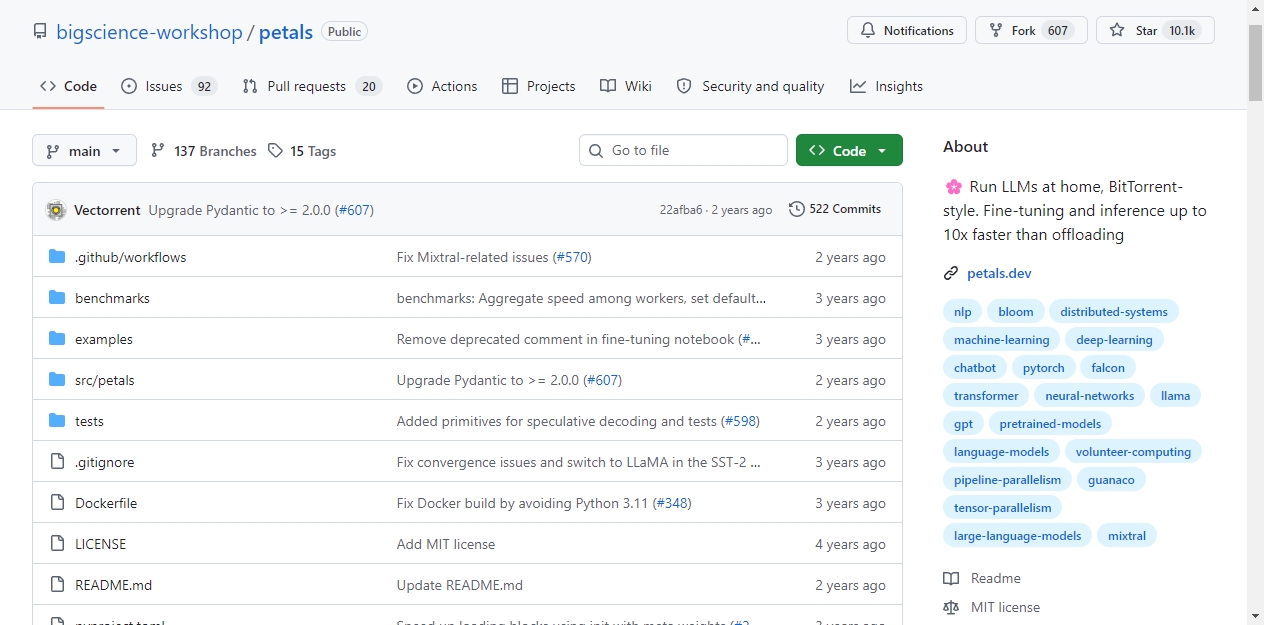Select the llama topic tag

(1176, 395)
